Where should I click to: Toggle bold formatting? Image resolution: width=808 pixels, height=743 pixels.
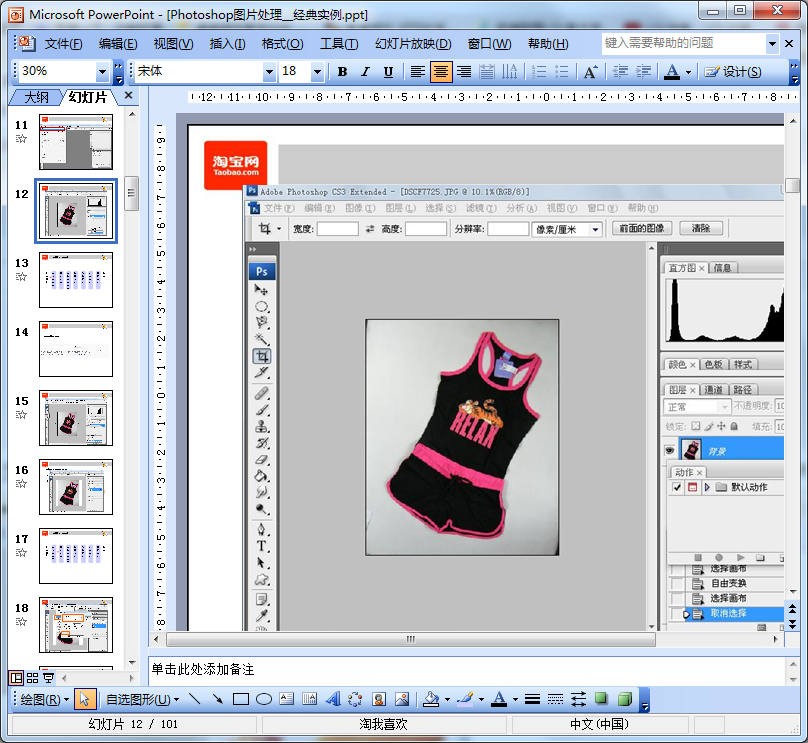(x=342, y=72)
